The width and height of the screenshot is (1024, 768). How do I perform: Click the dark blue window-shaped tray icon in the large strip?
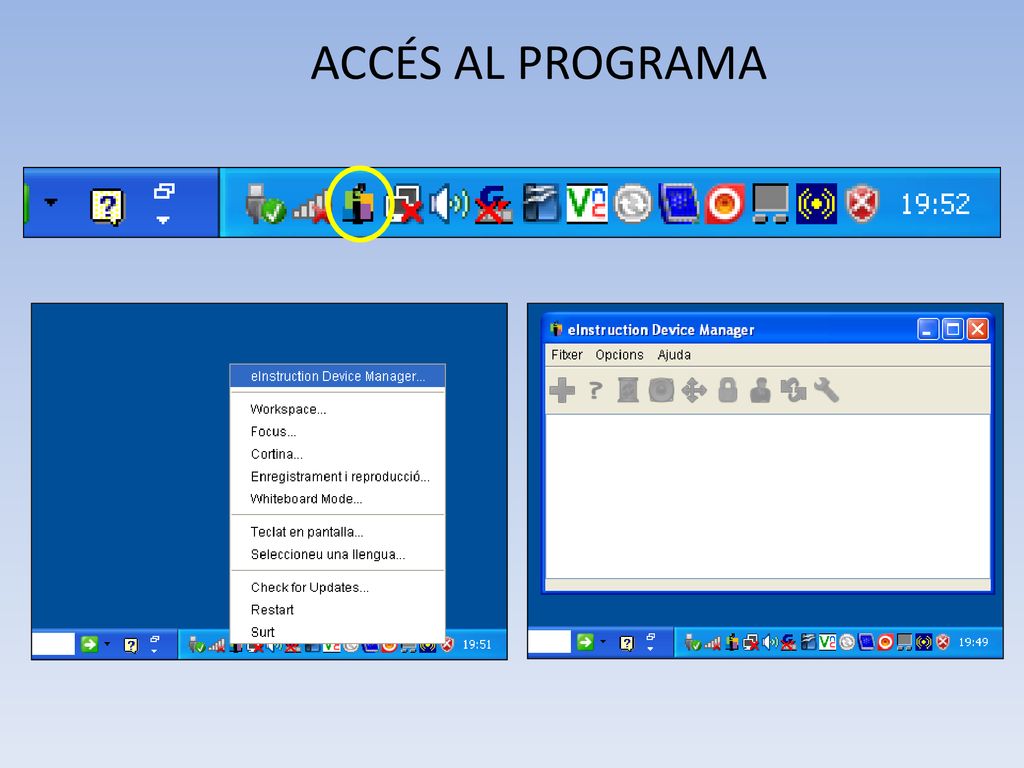click(541, 204)
